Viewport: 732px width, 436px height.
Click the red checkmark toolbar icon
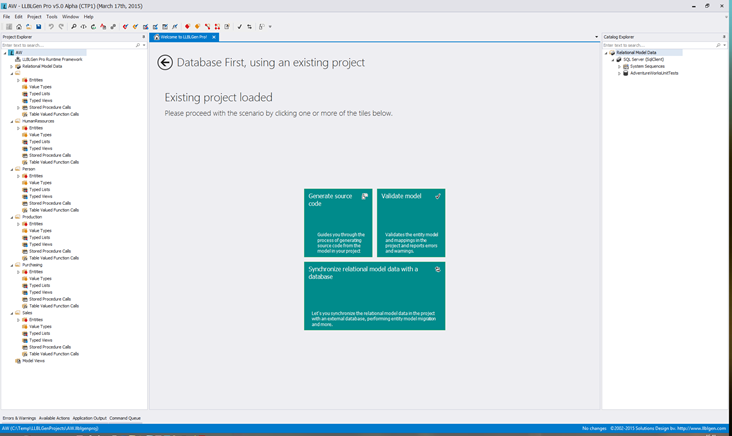[125, 27]
